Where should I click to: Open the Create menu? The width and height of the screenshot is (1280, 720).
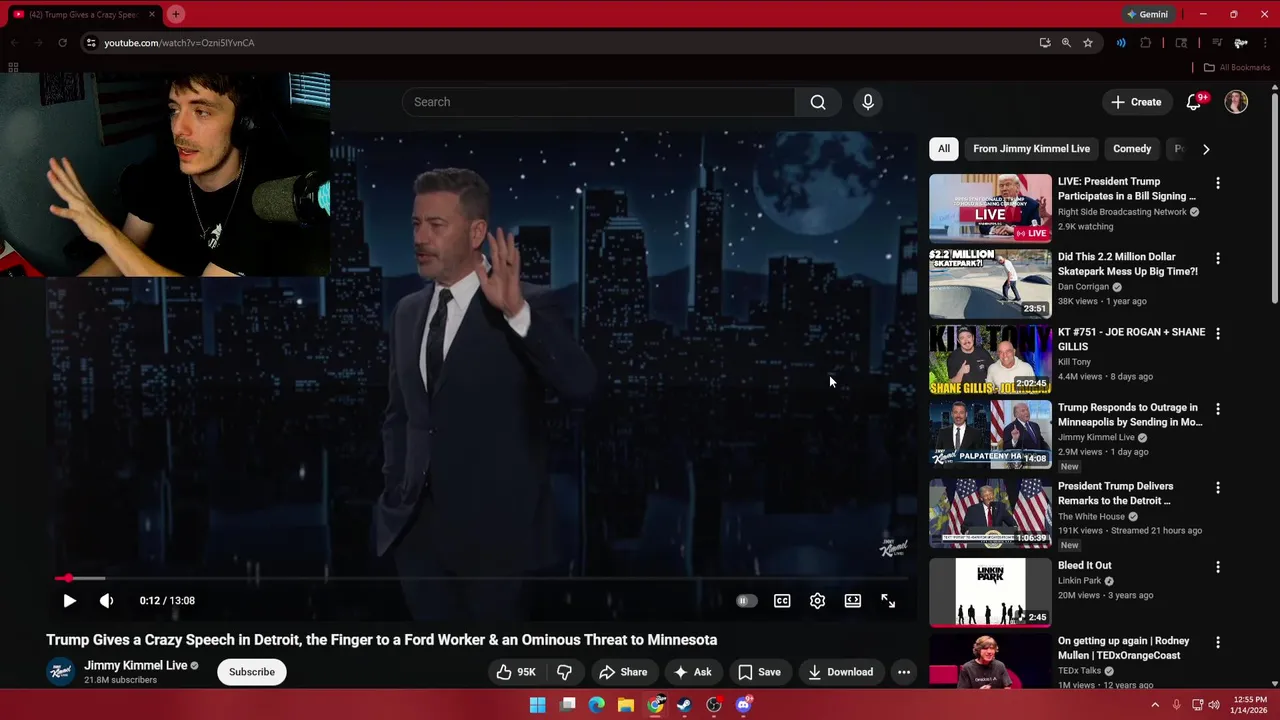coord(1136,102)
